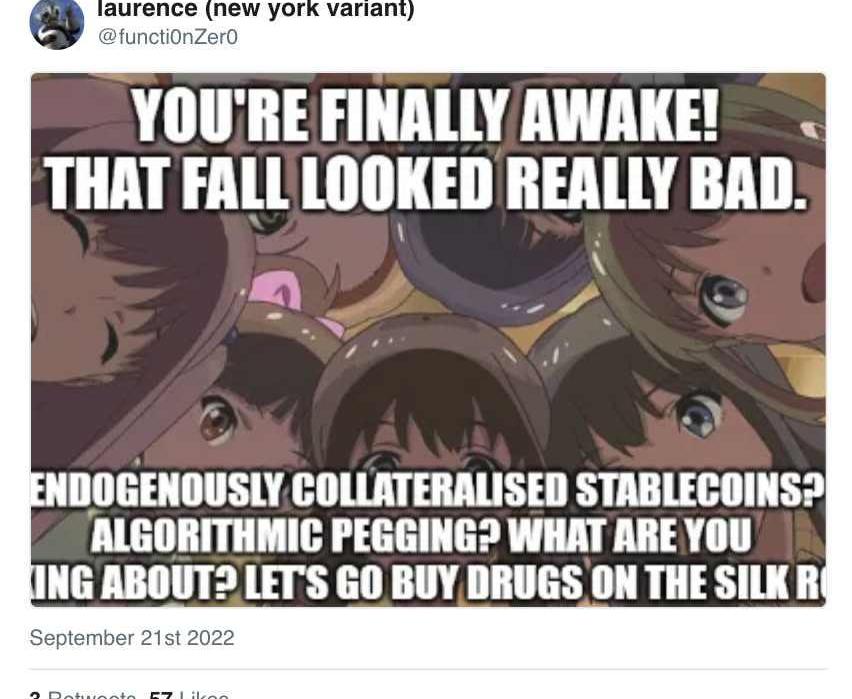Screen dimensions: 852x699
Task: Click the YOU'RE FINALLY AWAKE! caption in meme
Action: (425, 115)
